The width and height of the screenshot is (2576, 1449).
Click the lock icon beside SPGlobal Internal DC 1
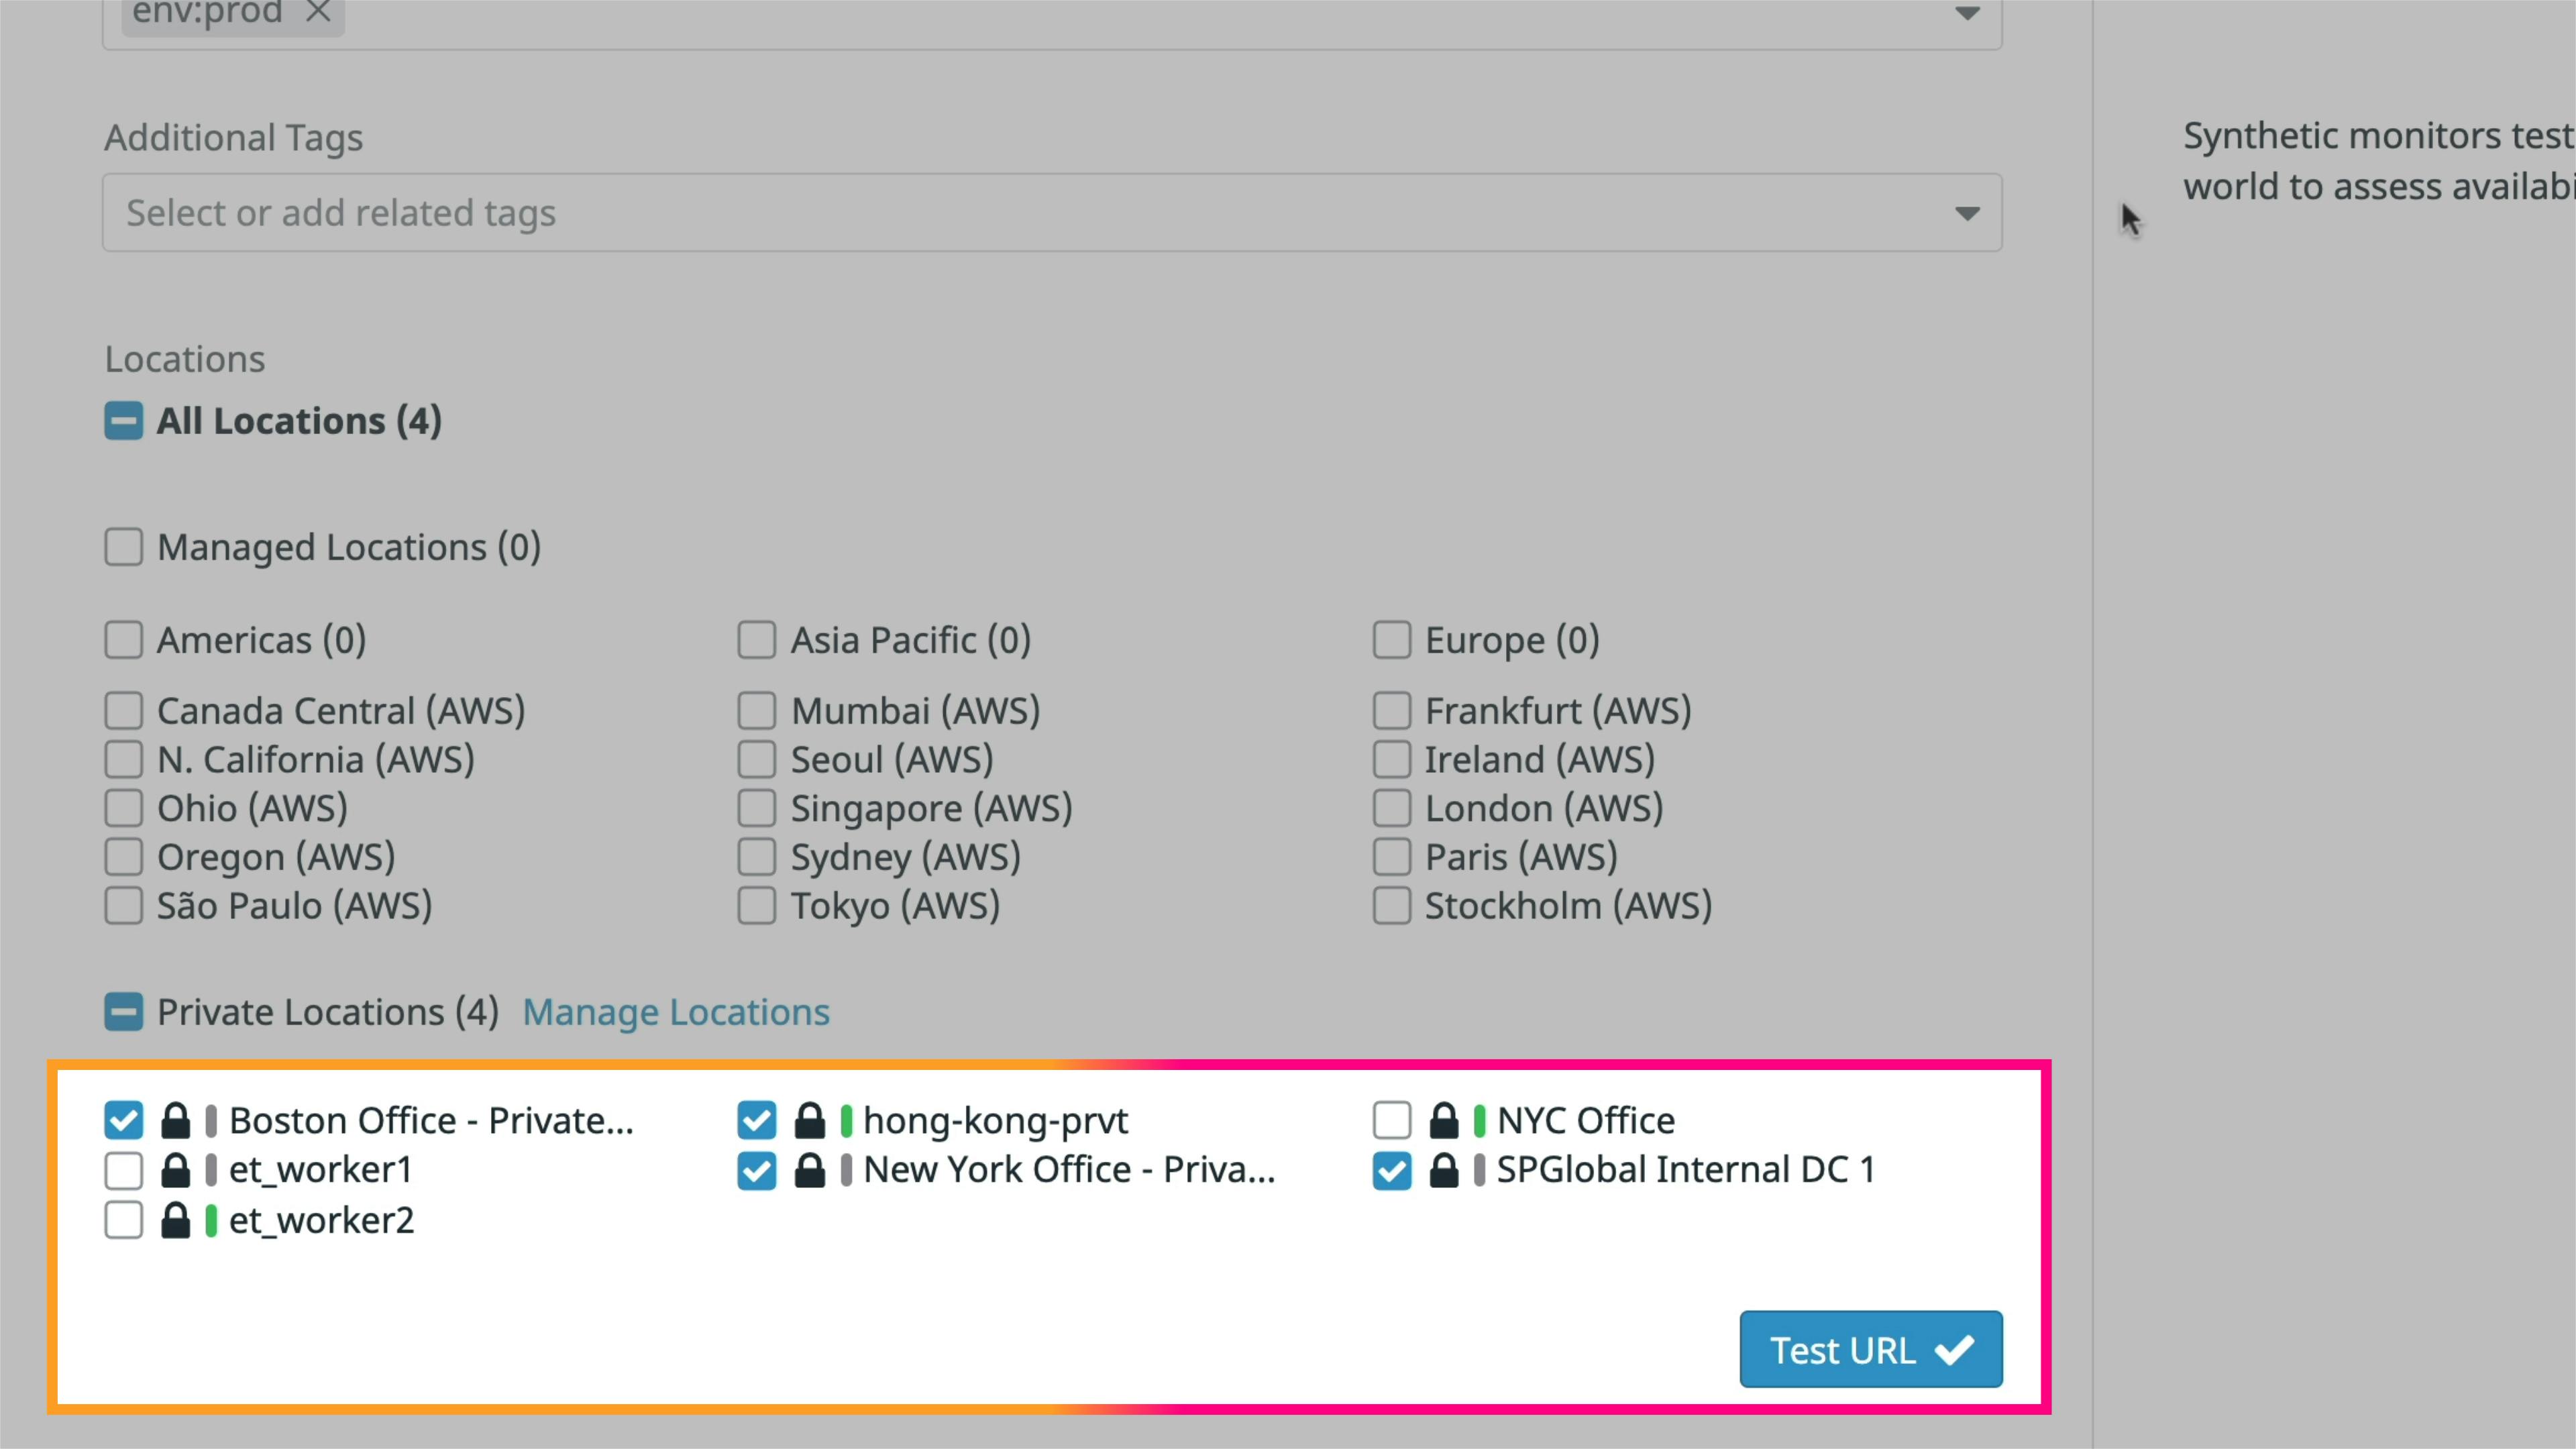pos(1444,1170)
